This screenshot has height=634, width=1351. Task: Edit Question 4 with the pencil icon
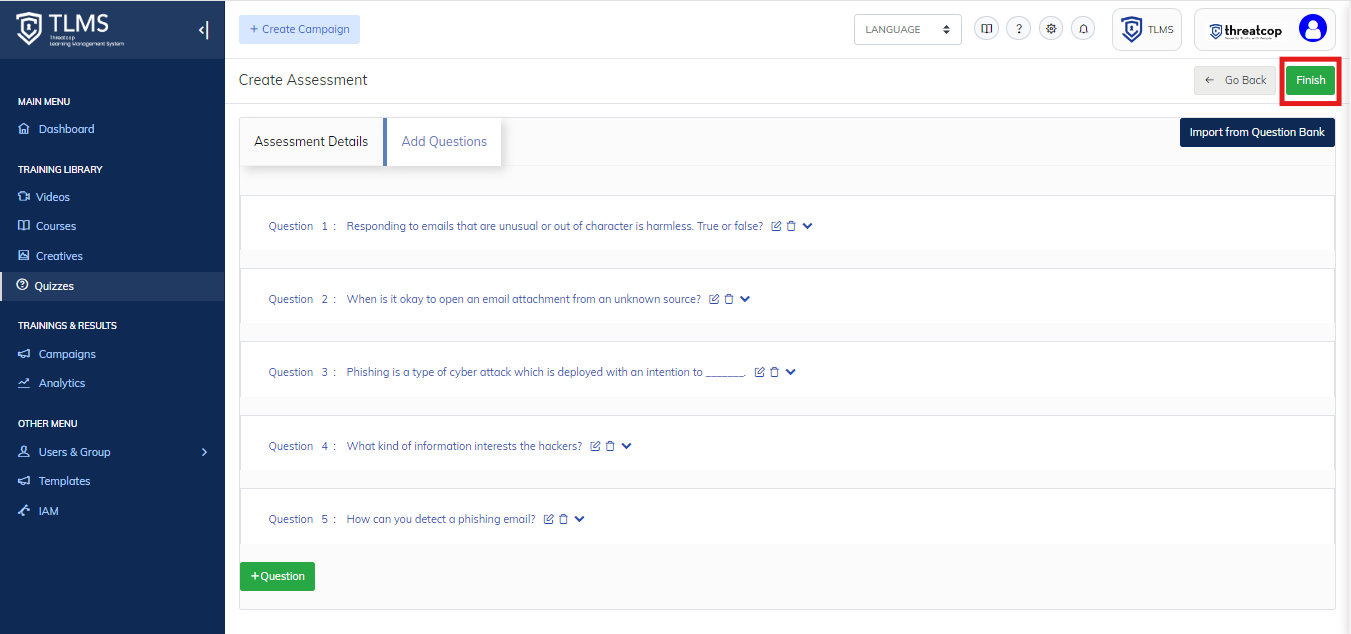click(x=595, y=446)
